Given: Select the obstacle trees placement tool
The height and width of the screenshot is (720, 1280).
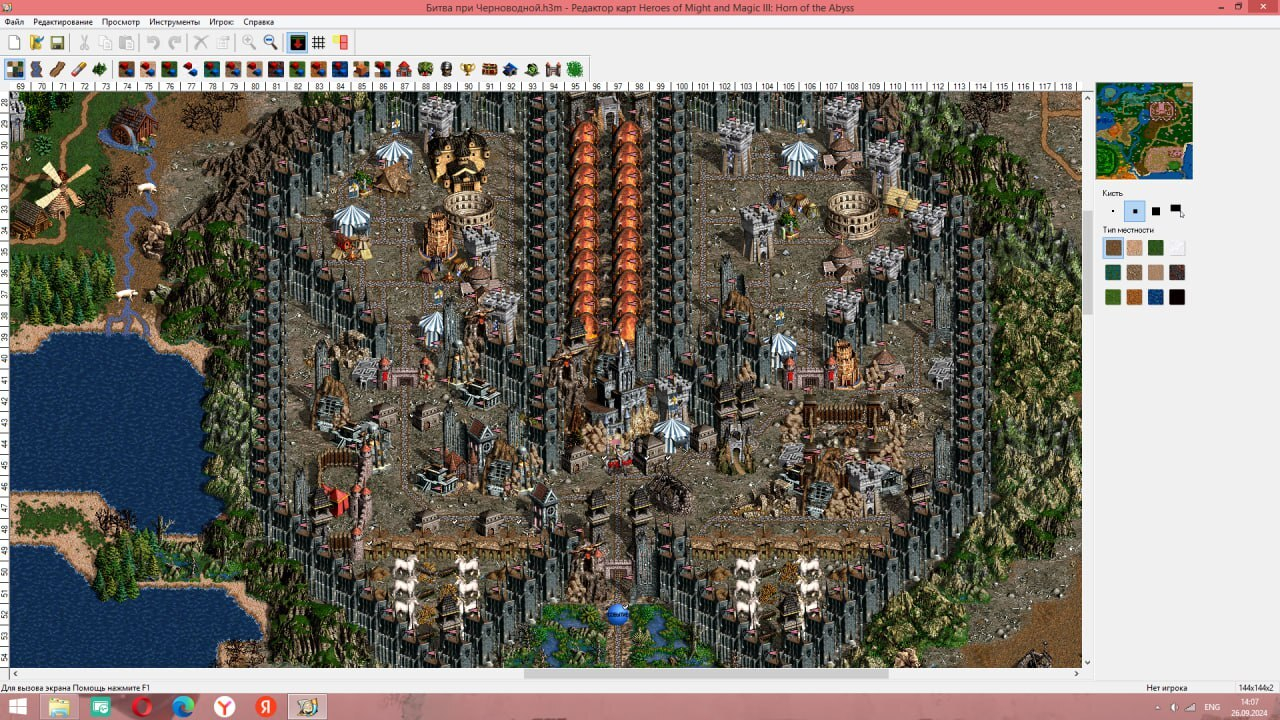Looking at the screenshot, I should point(100,69).
